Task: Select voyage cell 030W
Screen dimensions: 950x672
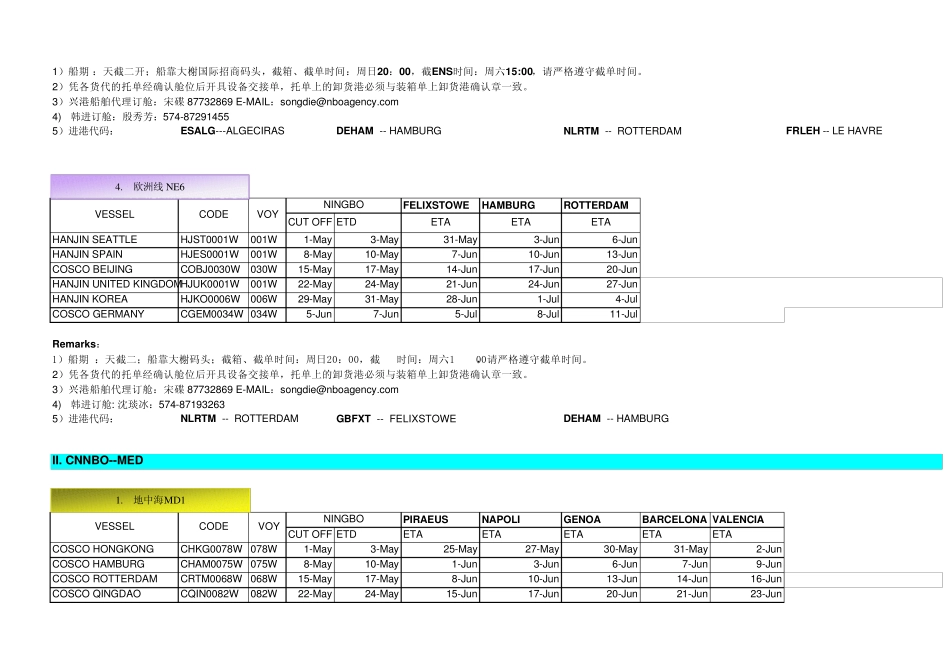Action: pos(267,269)
